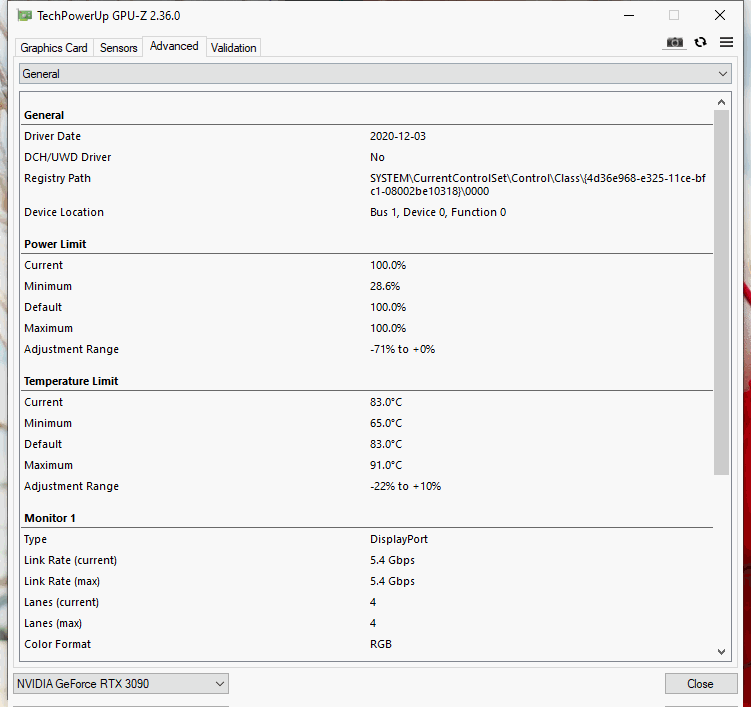Image resolution: width=751 pixels, height=707 pixels.
Task: Open the NVIDIA GeForce RTX 3090 dropdown
Action: pyautogui.click(x=121, y=684)
